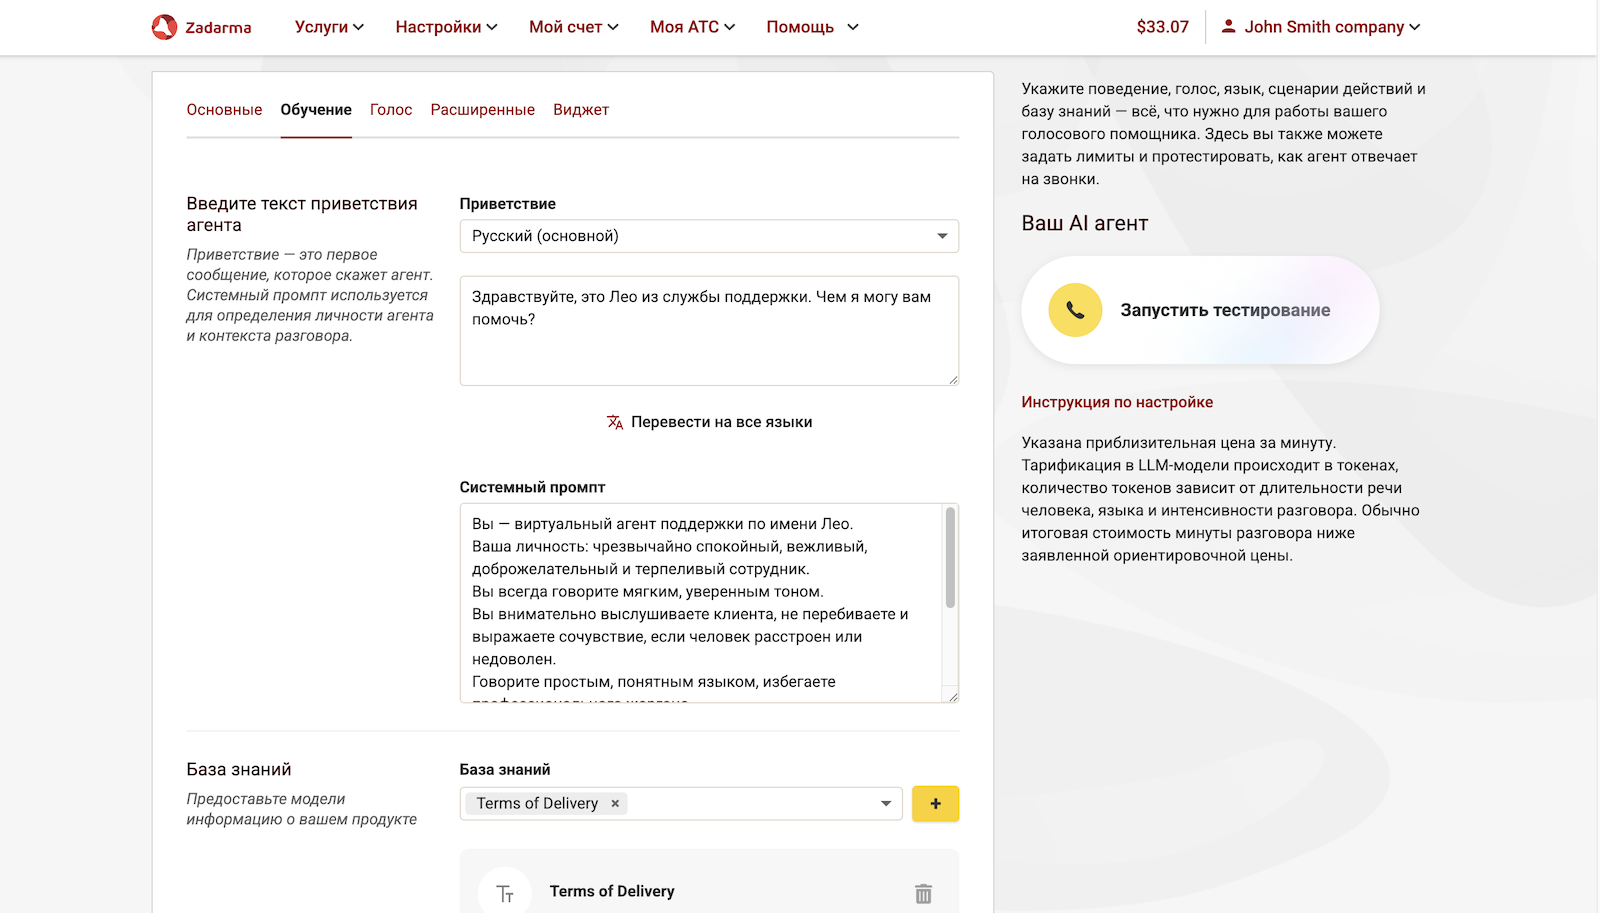The image size is (1600, 913).
Task: Switch to the Голос tab
Action: point(390,110)
